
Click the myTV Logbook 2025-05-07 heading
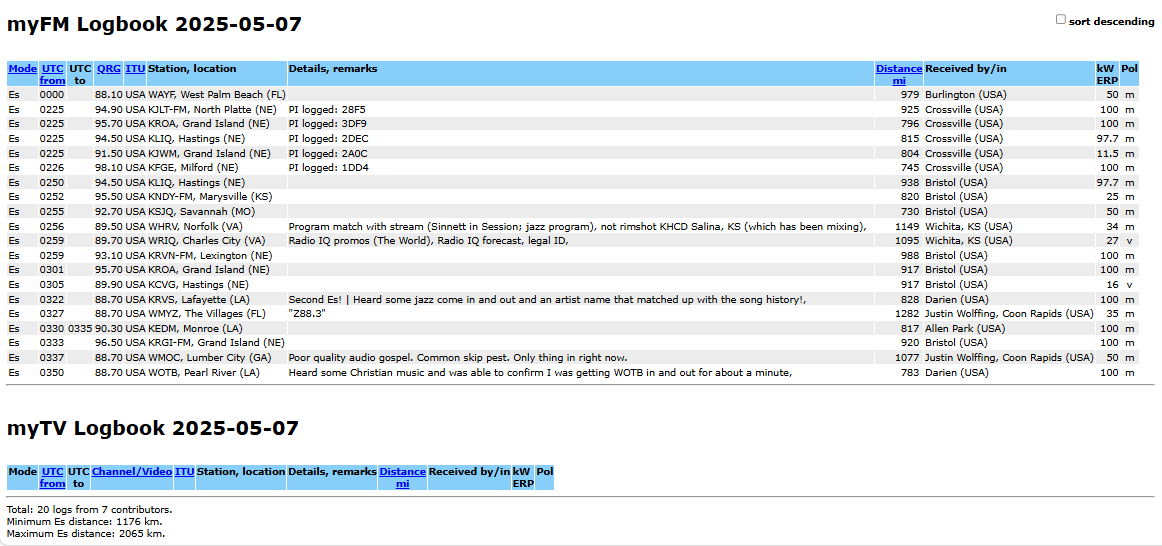point(153,428)
